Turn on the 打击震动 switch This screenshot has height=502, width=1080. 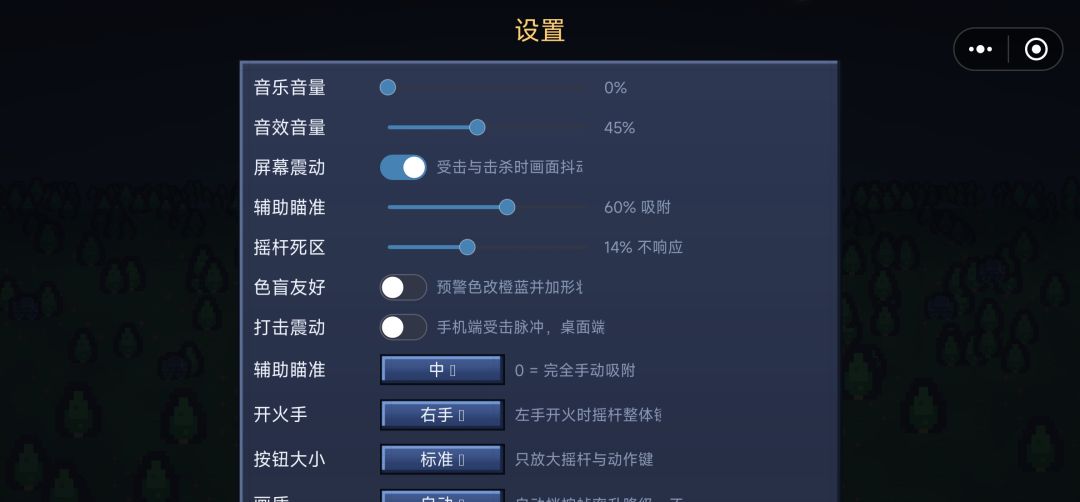point(403,327)
